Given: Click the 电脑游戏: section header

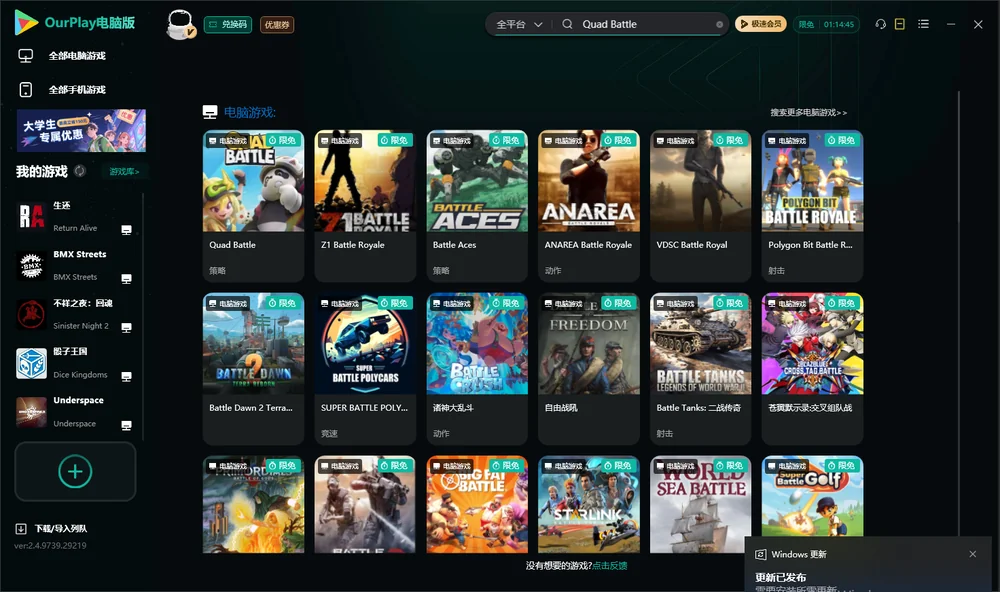Looking at the screenshot, I should [x=249, y=112].
